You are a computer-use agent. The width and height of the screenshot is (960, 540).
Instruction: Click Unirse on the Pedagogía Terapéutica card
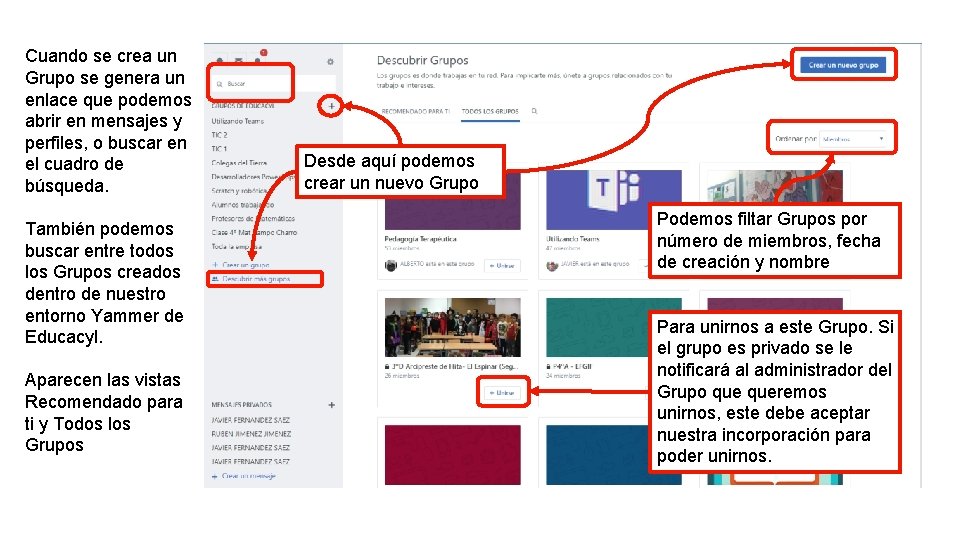pyautogui.click(x=502, y=266)
